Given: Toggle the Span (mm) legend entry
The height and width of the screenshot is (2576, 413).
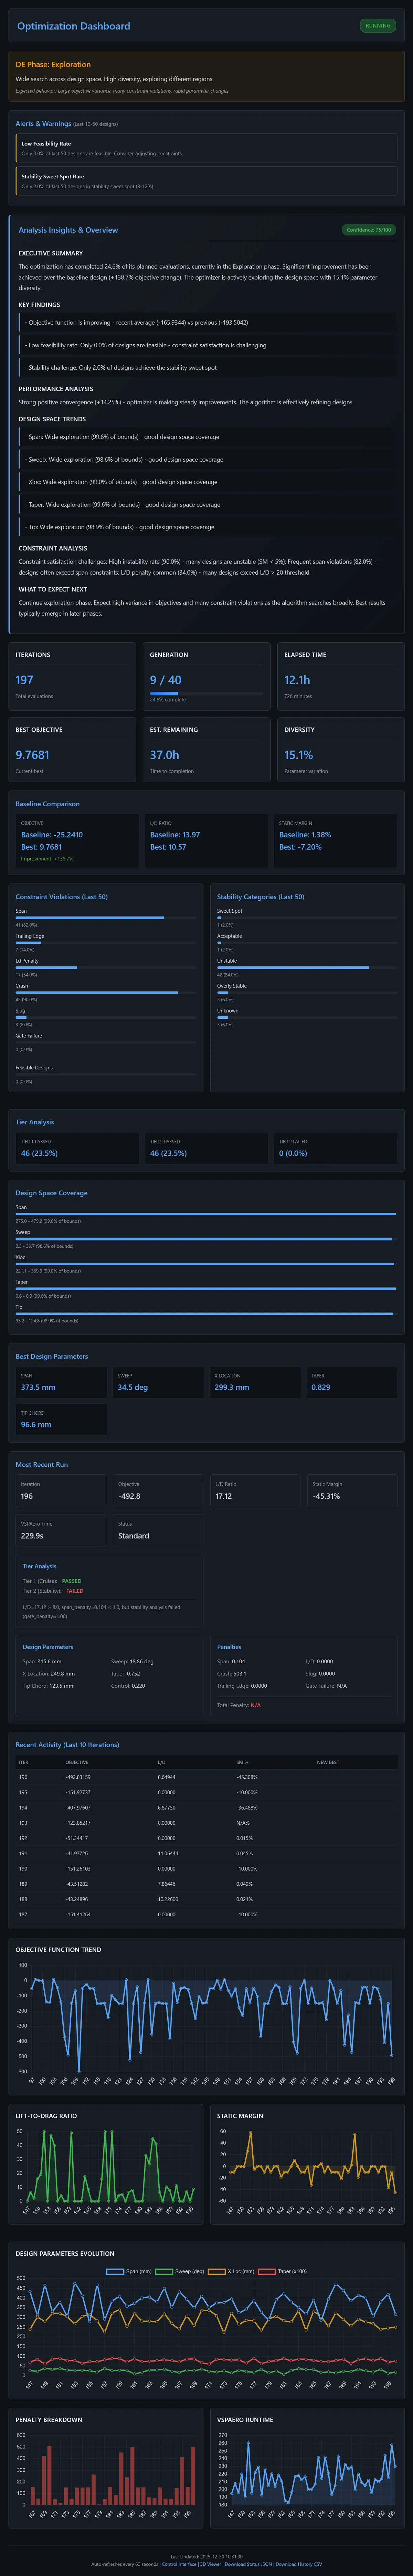Looking at the screenshot, I should point(129,2271).
